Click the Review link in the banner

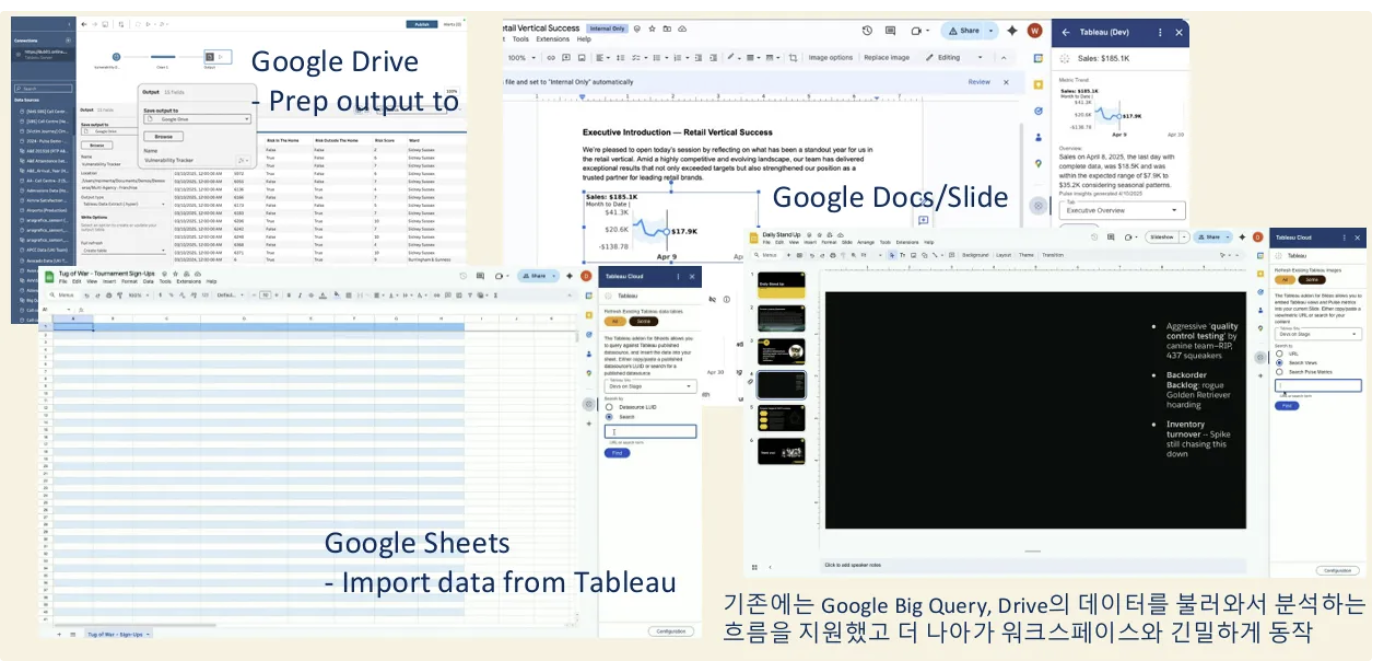click(979, 82)
